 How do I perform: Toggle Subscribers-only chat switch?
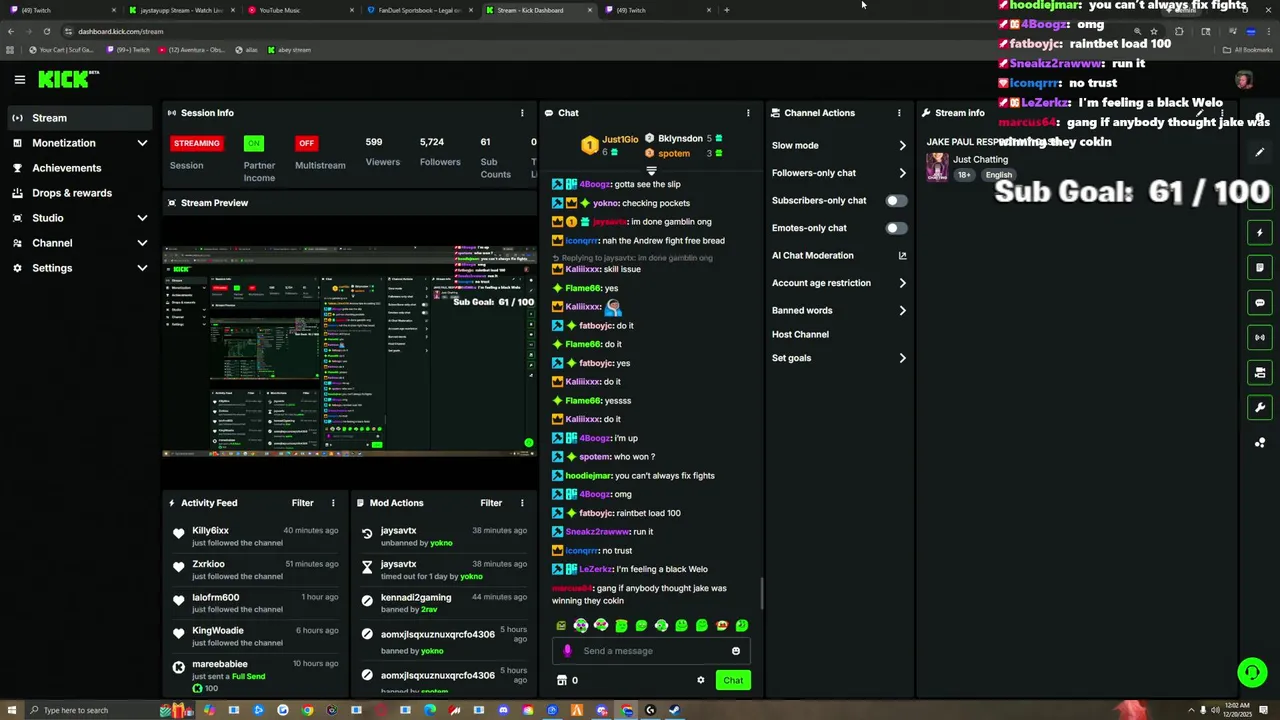tap(896, 201)
